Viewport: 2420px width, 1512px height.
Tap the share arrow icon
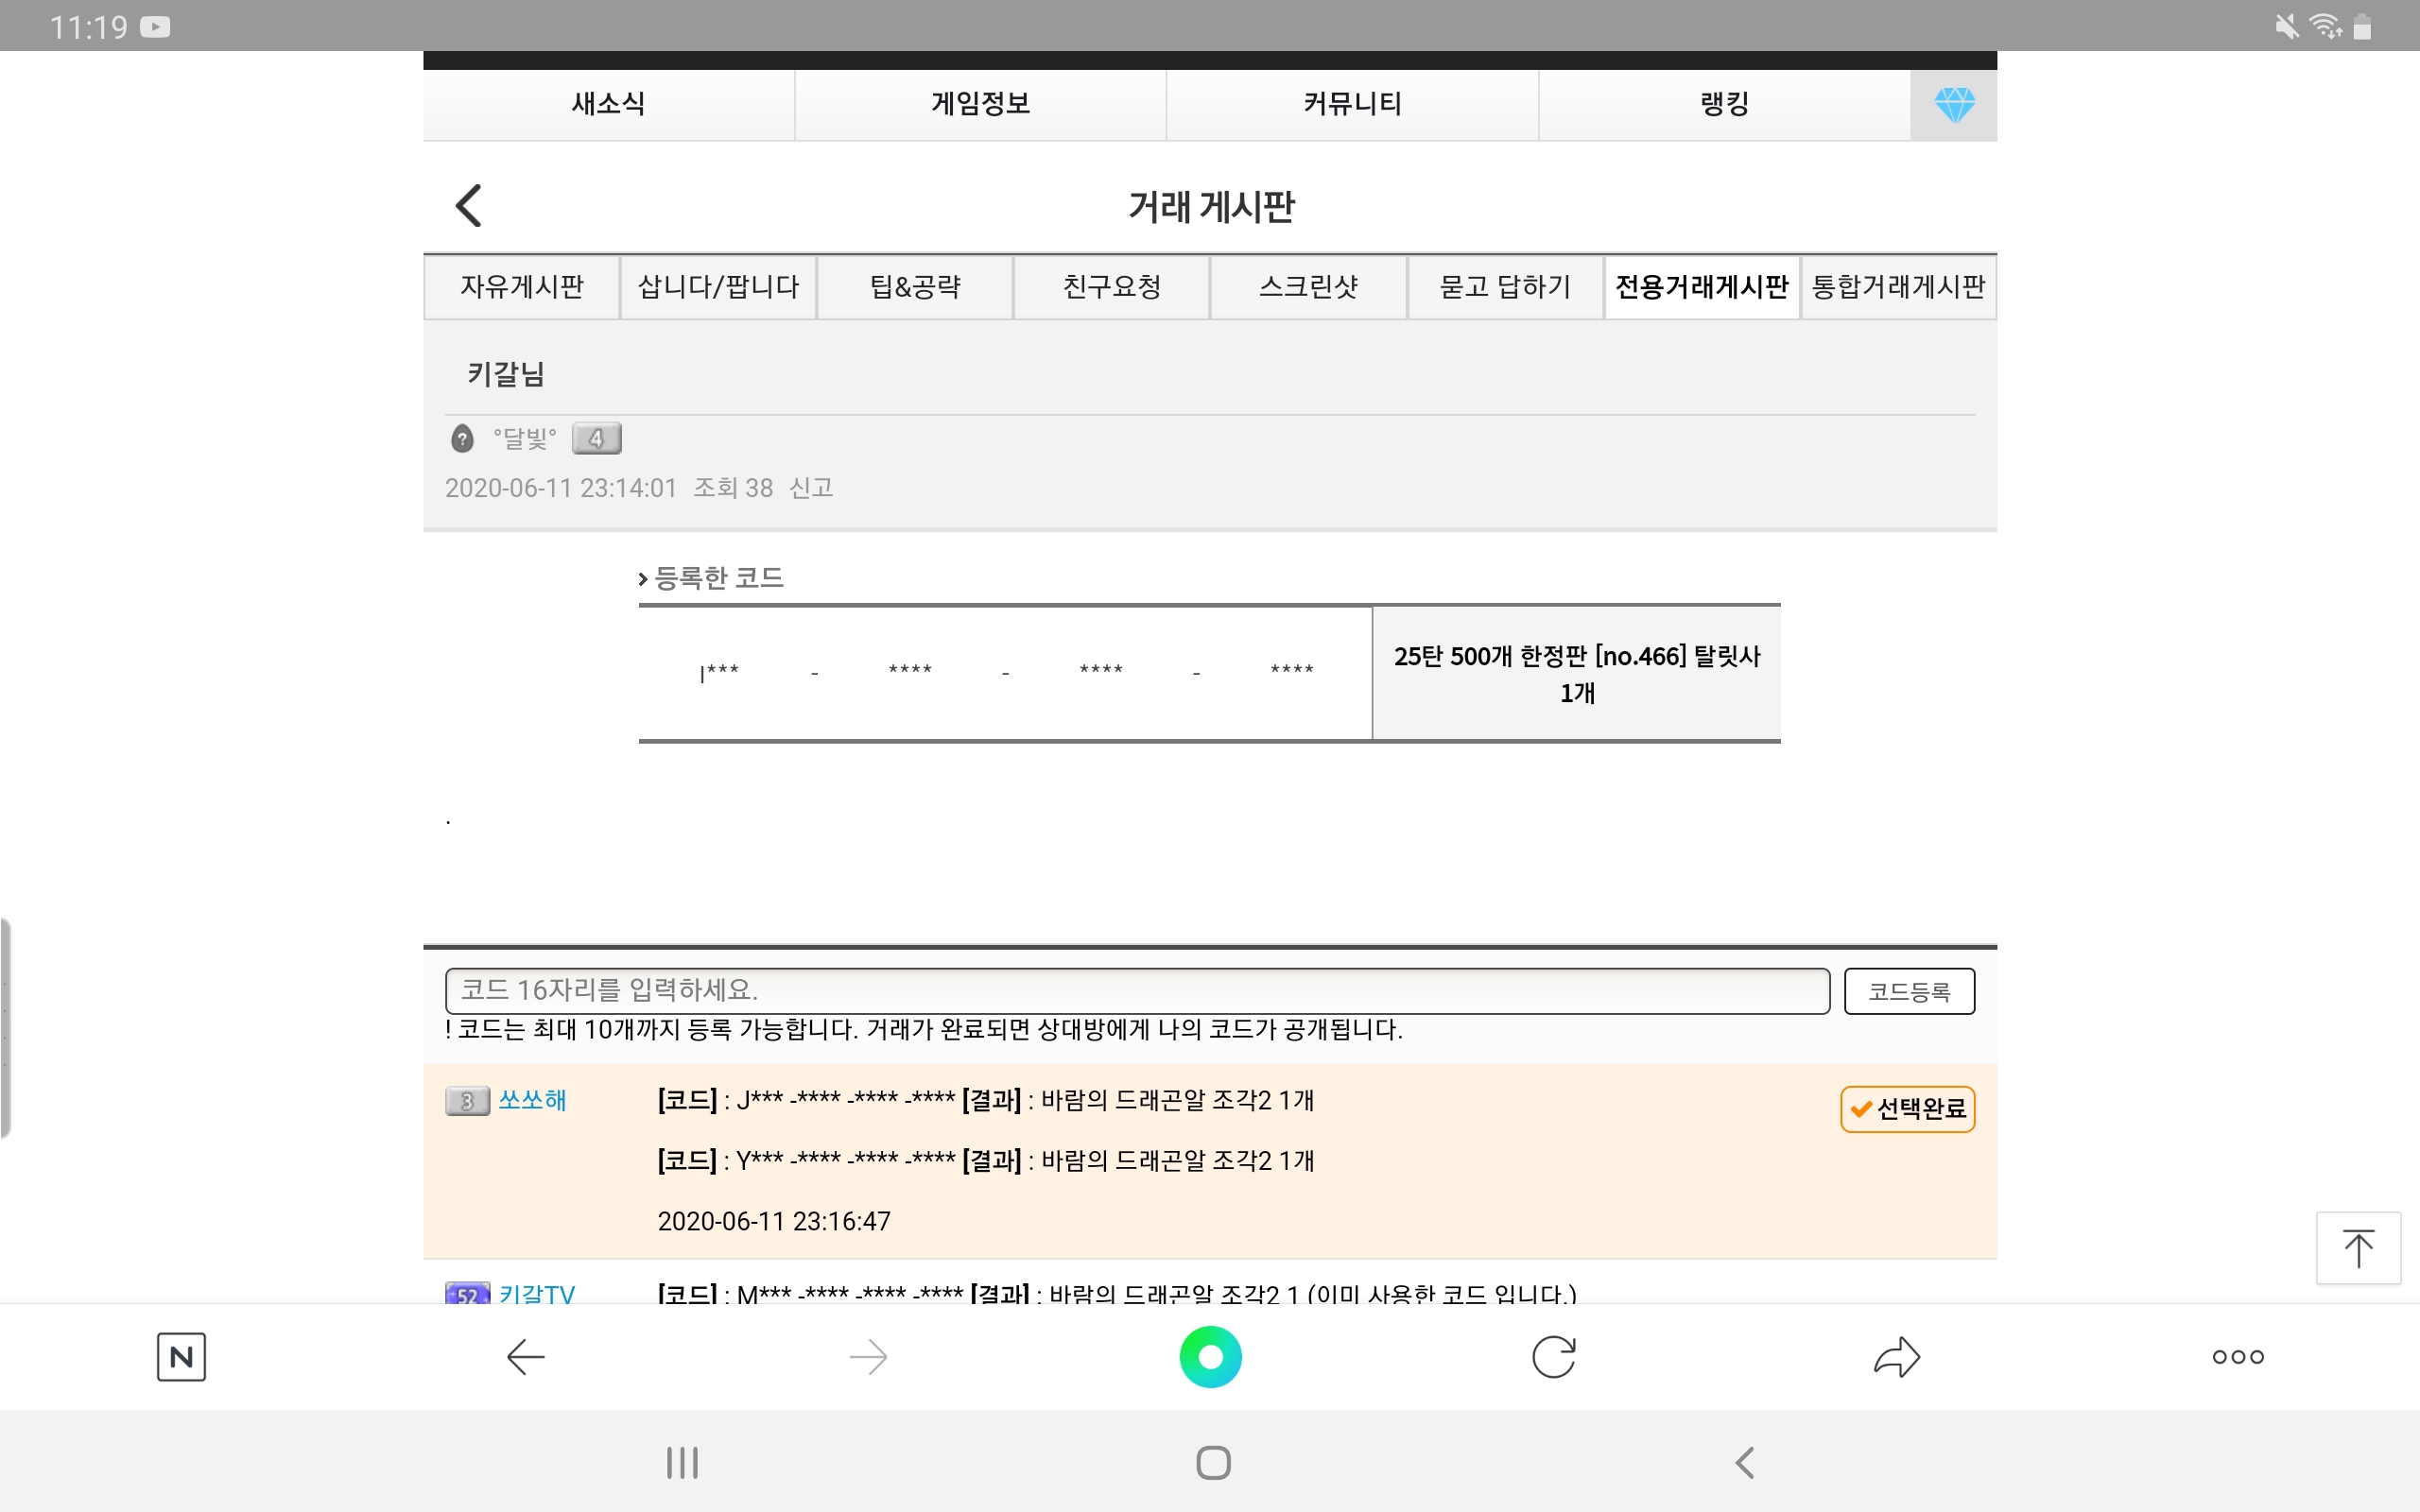point(1896,1356)
